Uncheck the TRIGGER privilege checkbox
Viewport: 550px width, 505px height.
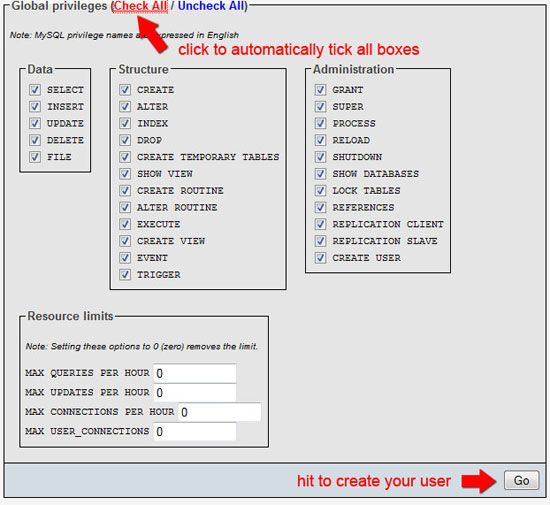(x=125, y=274)
